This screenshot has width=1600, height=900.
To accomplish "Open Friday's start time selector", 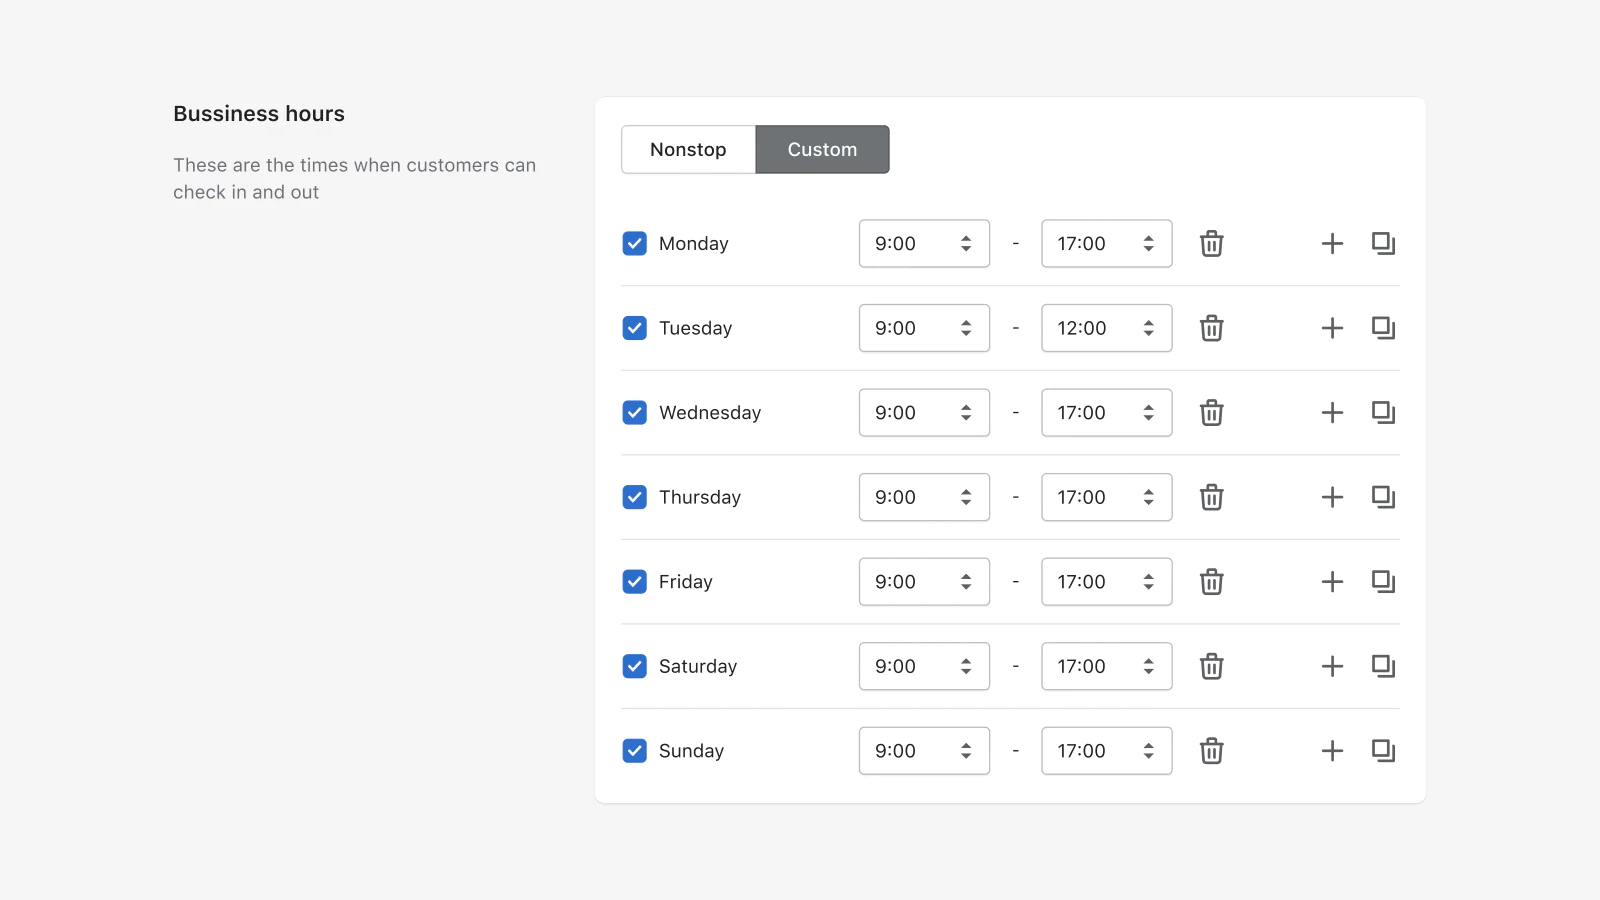I will tap(924, 582).
